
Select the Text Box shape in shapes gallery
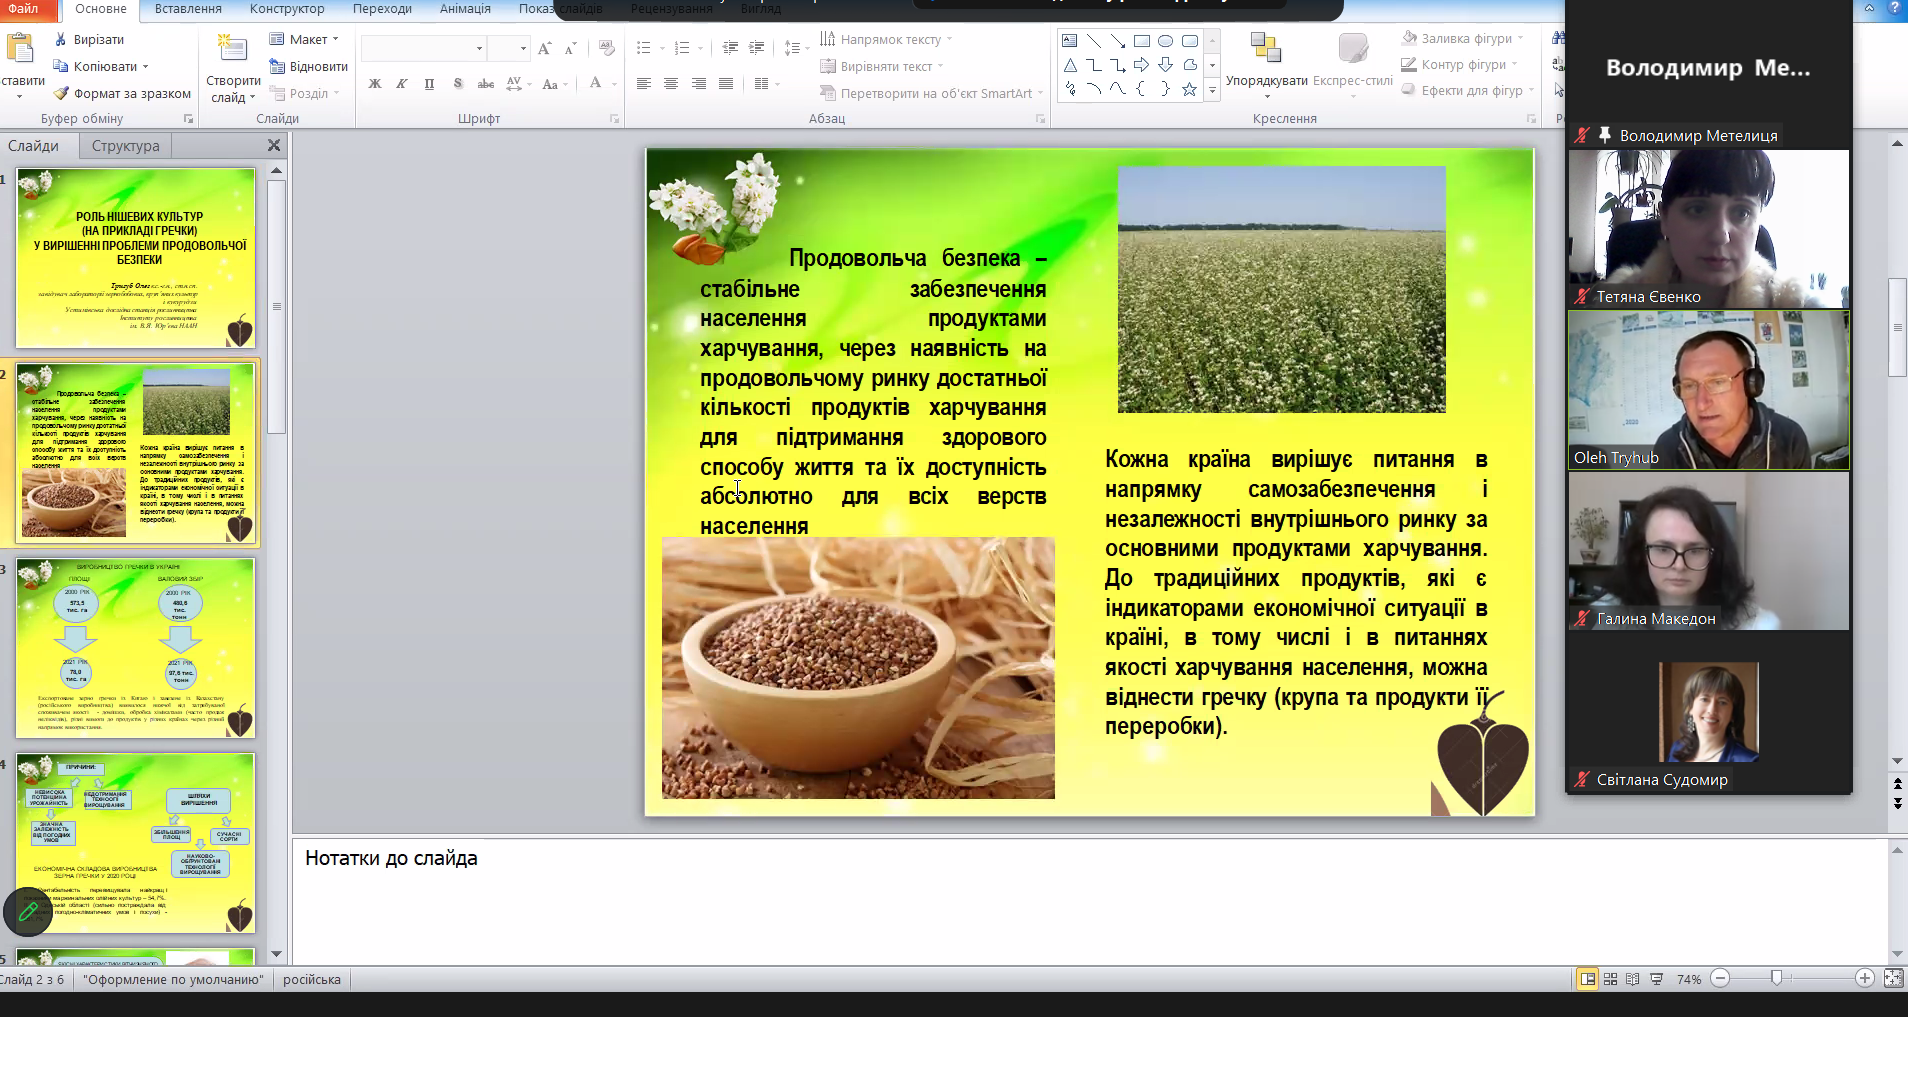[x=1070, y=41]
